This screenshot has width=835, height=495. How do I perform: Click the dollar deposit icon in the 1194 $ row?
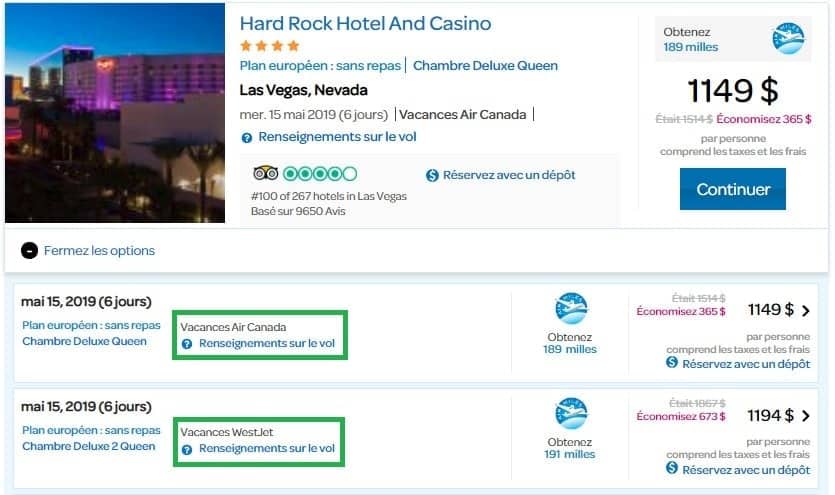tap(673, 468)
